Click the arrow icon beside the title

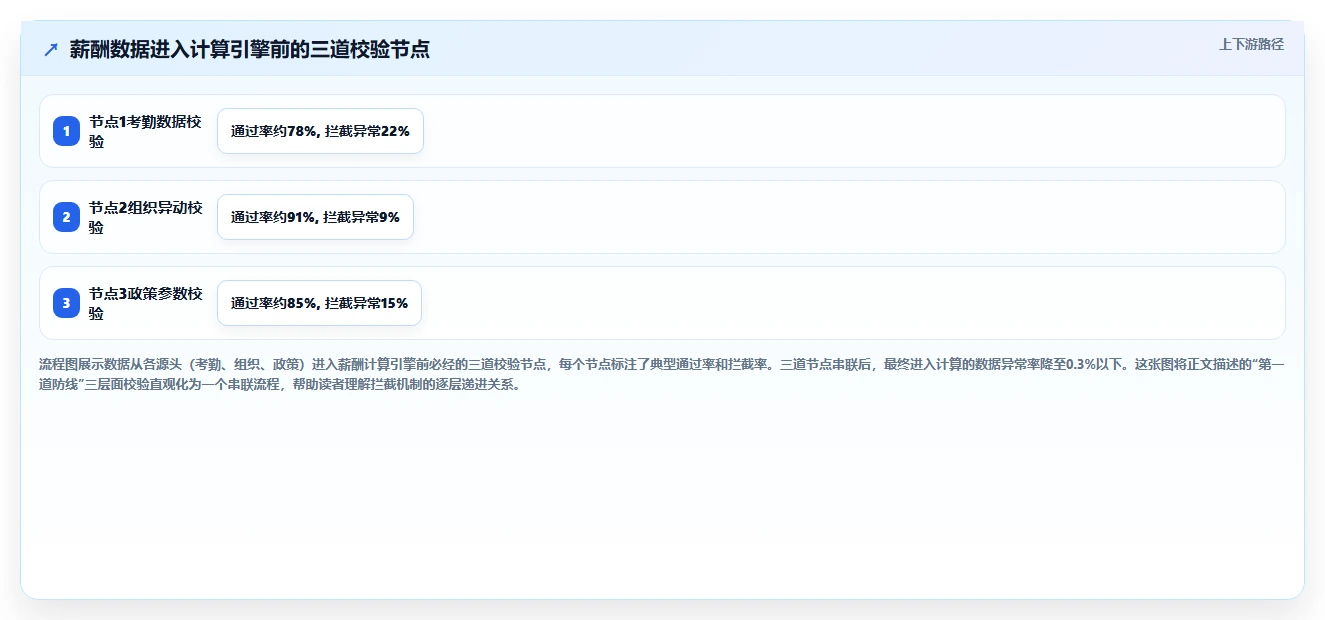pyautogui.click(x=51, y=50)
